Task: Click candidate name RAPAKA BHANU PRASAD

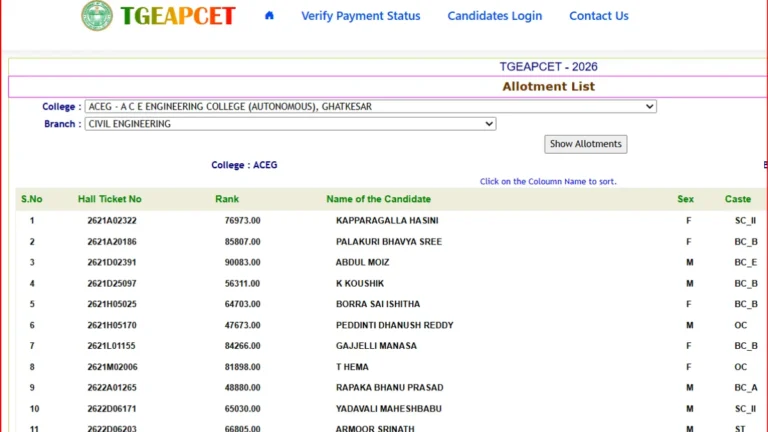Action: (x=389, y=387)
